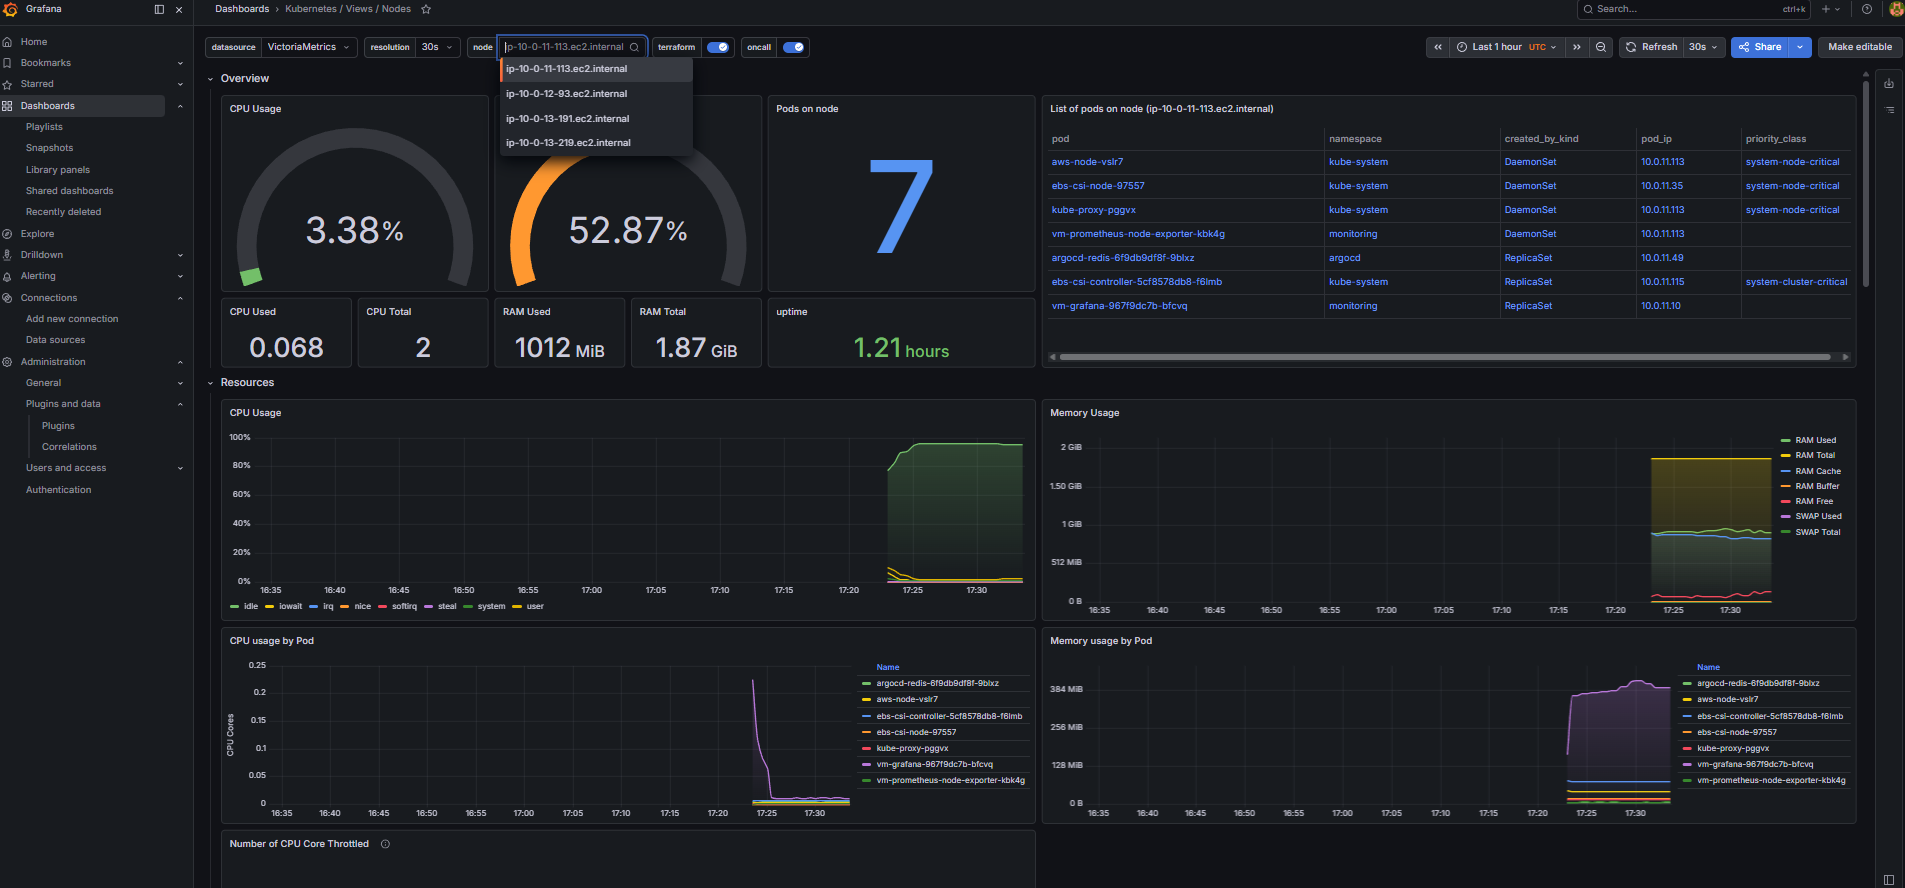Open refresh interval 30s dropdown
This screenshot has width=1905, height=888.
coord(1704,47)
